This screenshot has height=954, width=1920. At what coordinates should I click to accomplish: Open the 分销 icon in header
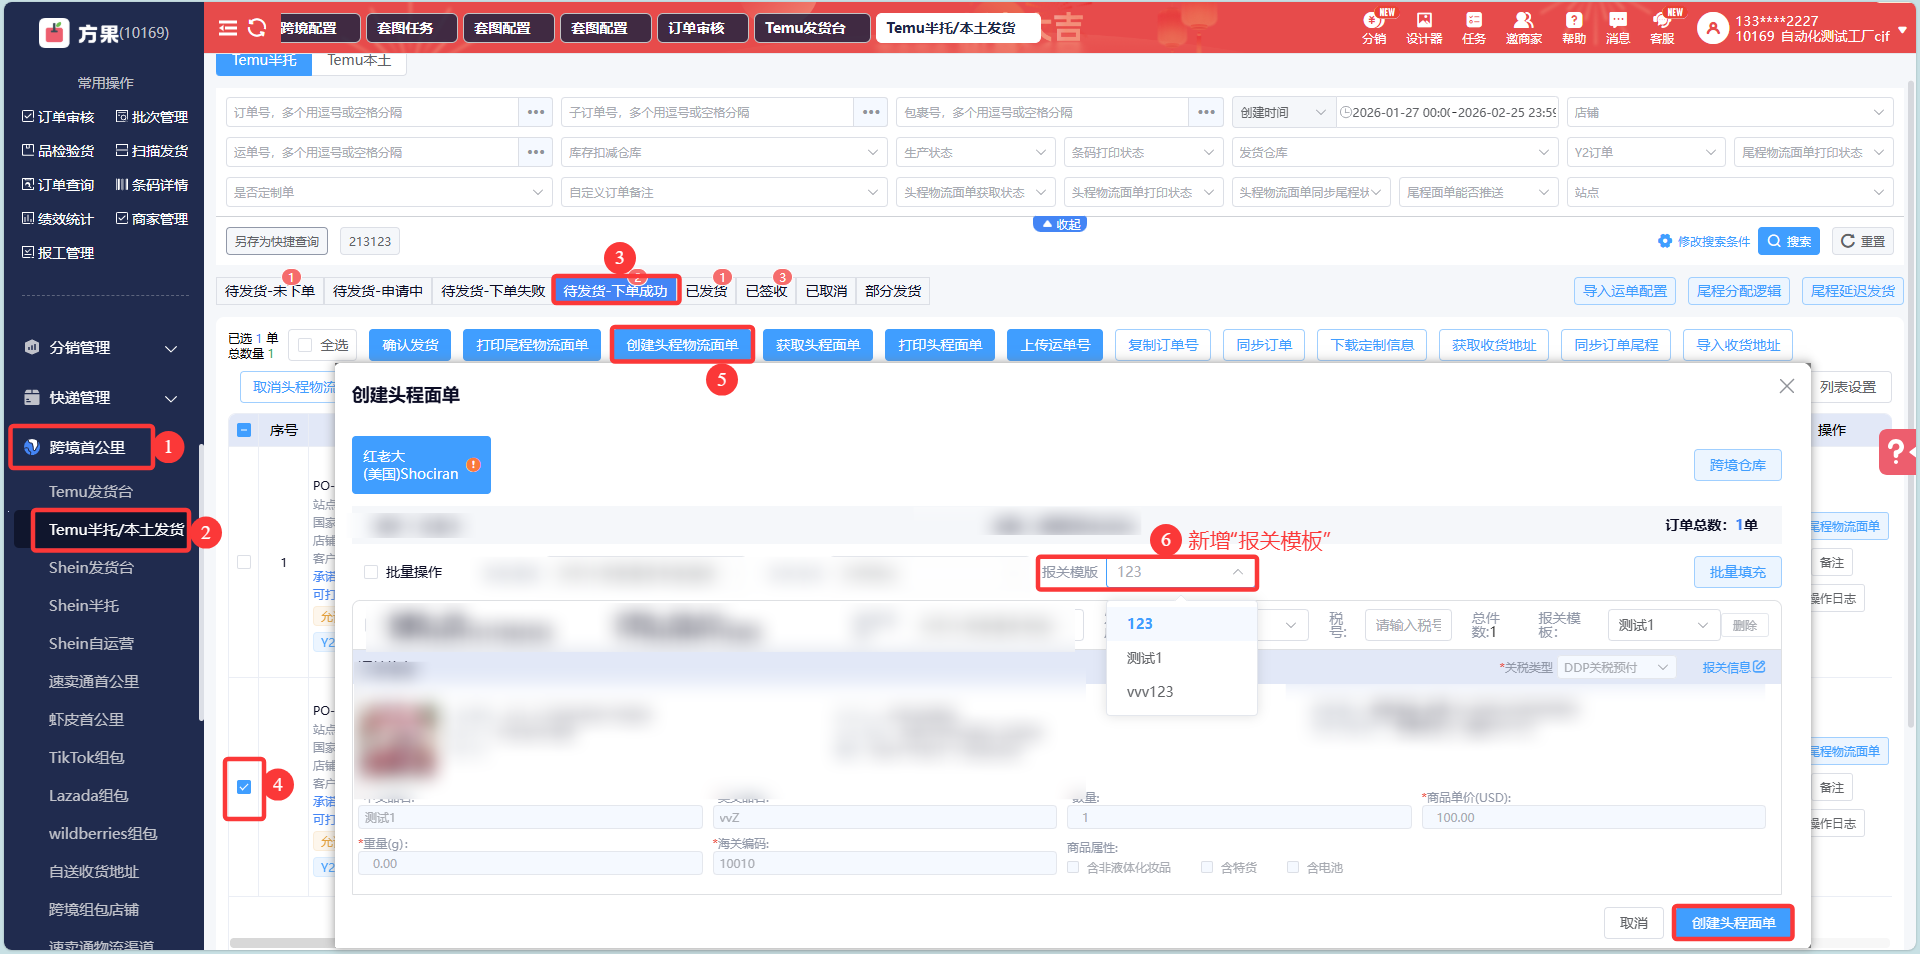pyautogui.click(x=1374, y=27)
